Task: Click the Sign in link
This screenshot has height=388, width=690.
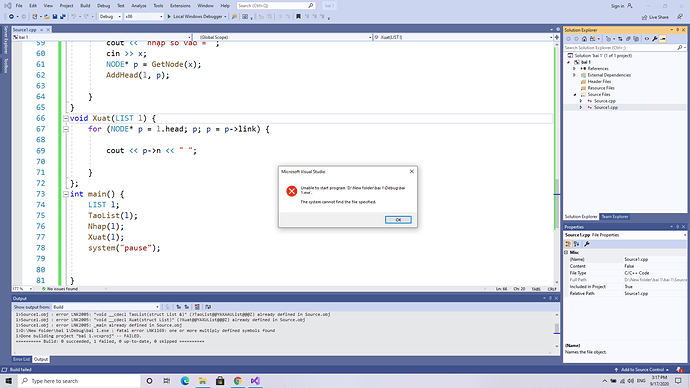Action: pyautogui.click(x=621, y=6)
